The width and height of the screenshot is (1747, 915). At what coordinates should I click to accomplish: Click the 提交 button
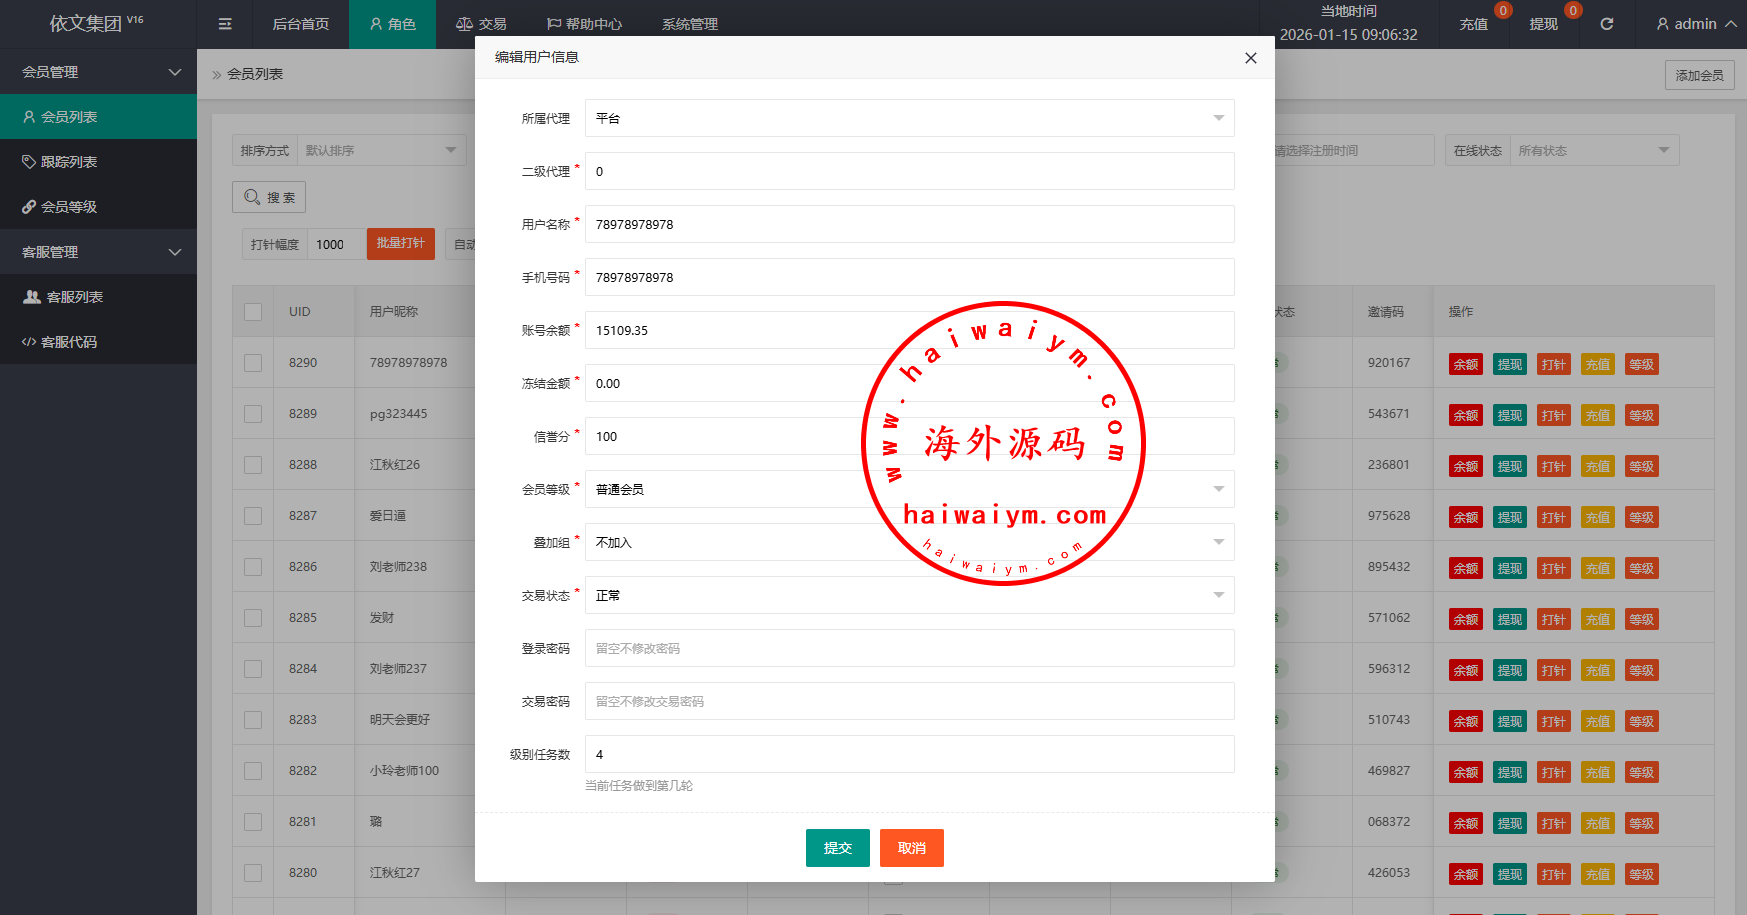(837, 848)
